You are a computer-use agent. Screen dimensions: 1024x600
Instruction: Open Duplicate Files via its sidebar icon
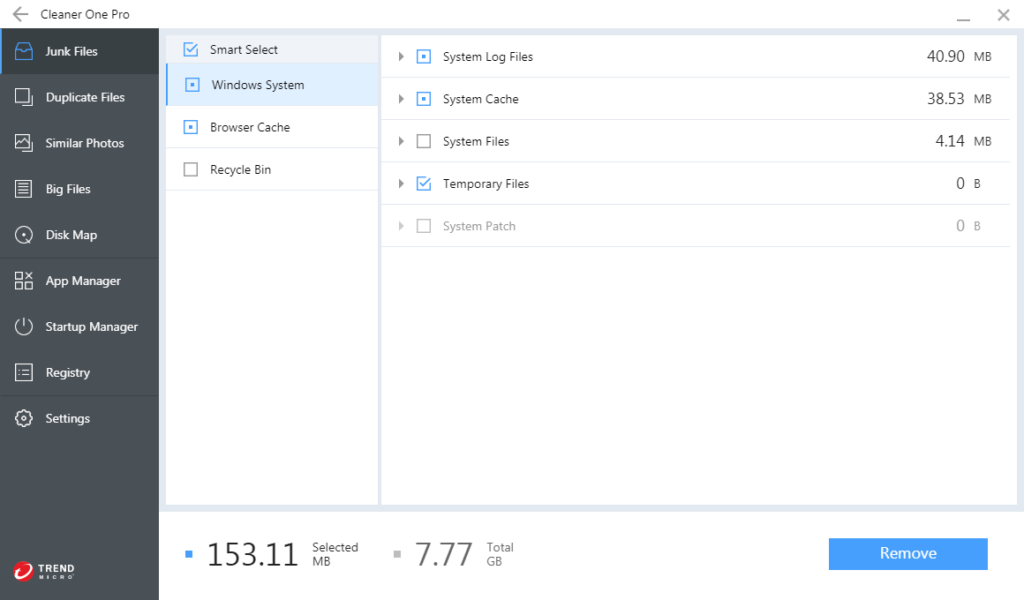pos(24,97)
